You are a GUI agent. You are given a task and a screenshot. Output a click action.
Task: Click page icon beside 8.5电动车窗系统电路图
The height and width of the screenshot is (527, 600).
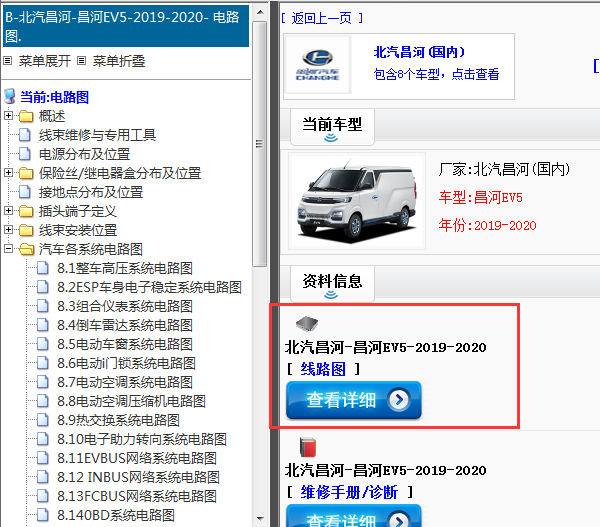click(x=43, y=344)
